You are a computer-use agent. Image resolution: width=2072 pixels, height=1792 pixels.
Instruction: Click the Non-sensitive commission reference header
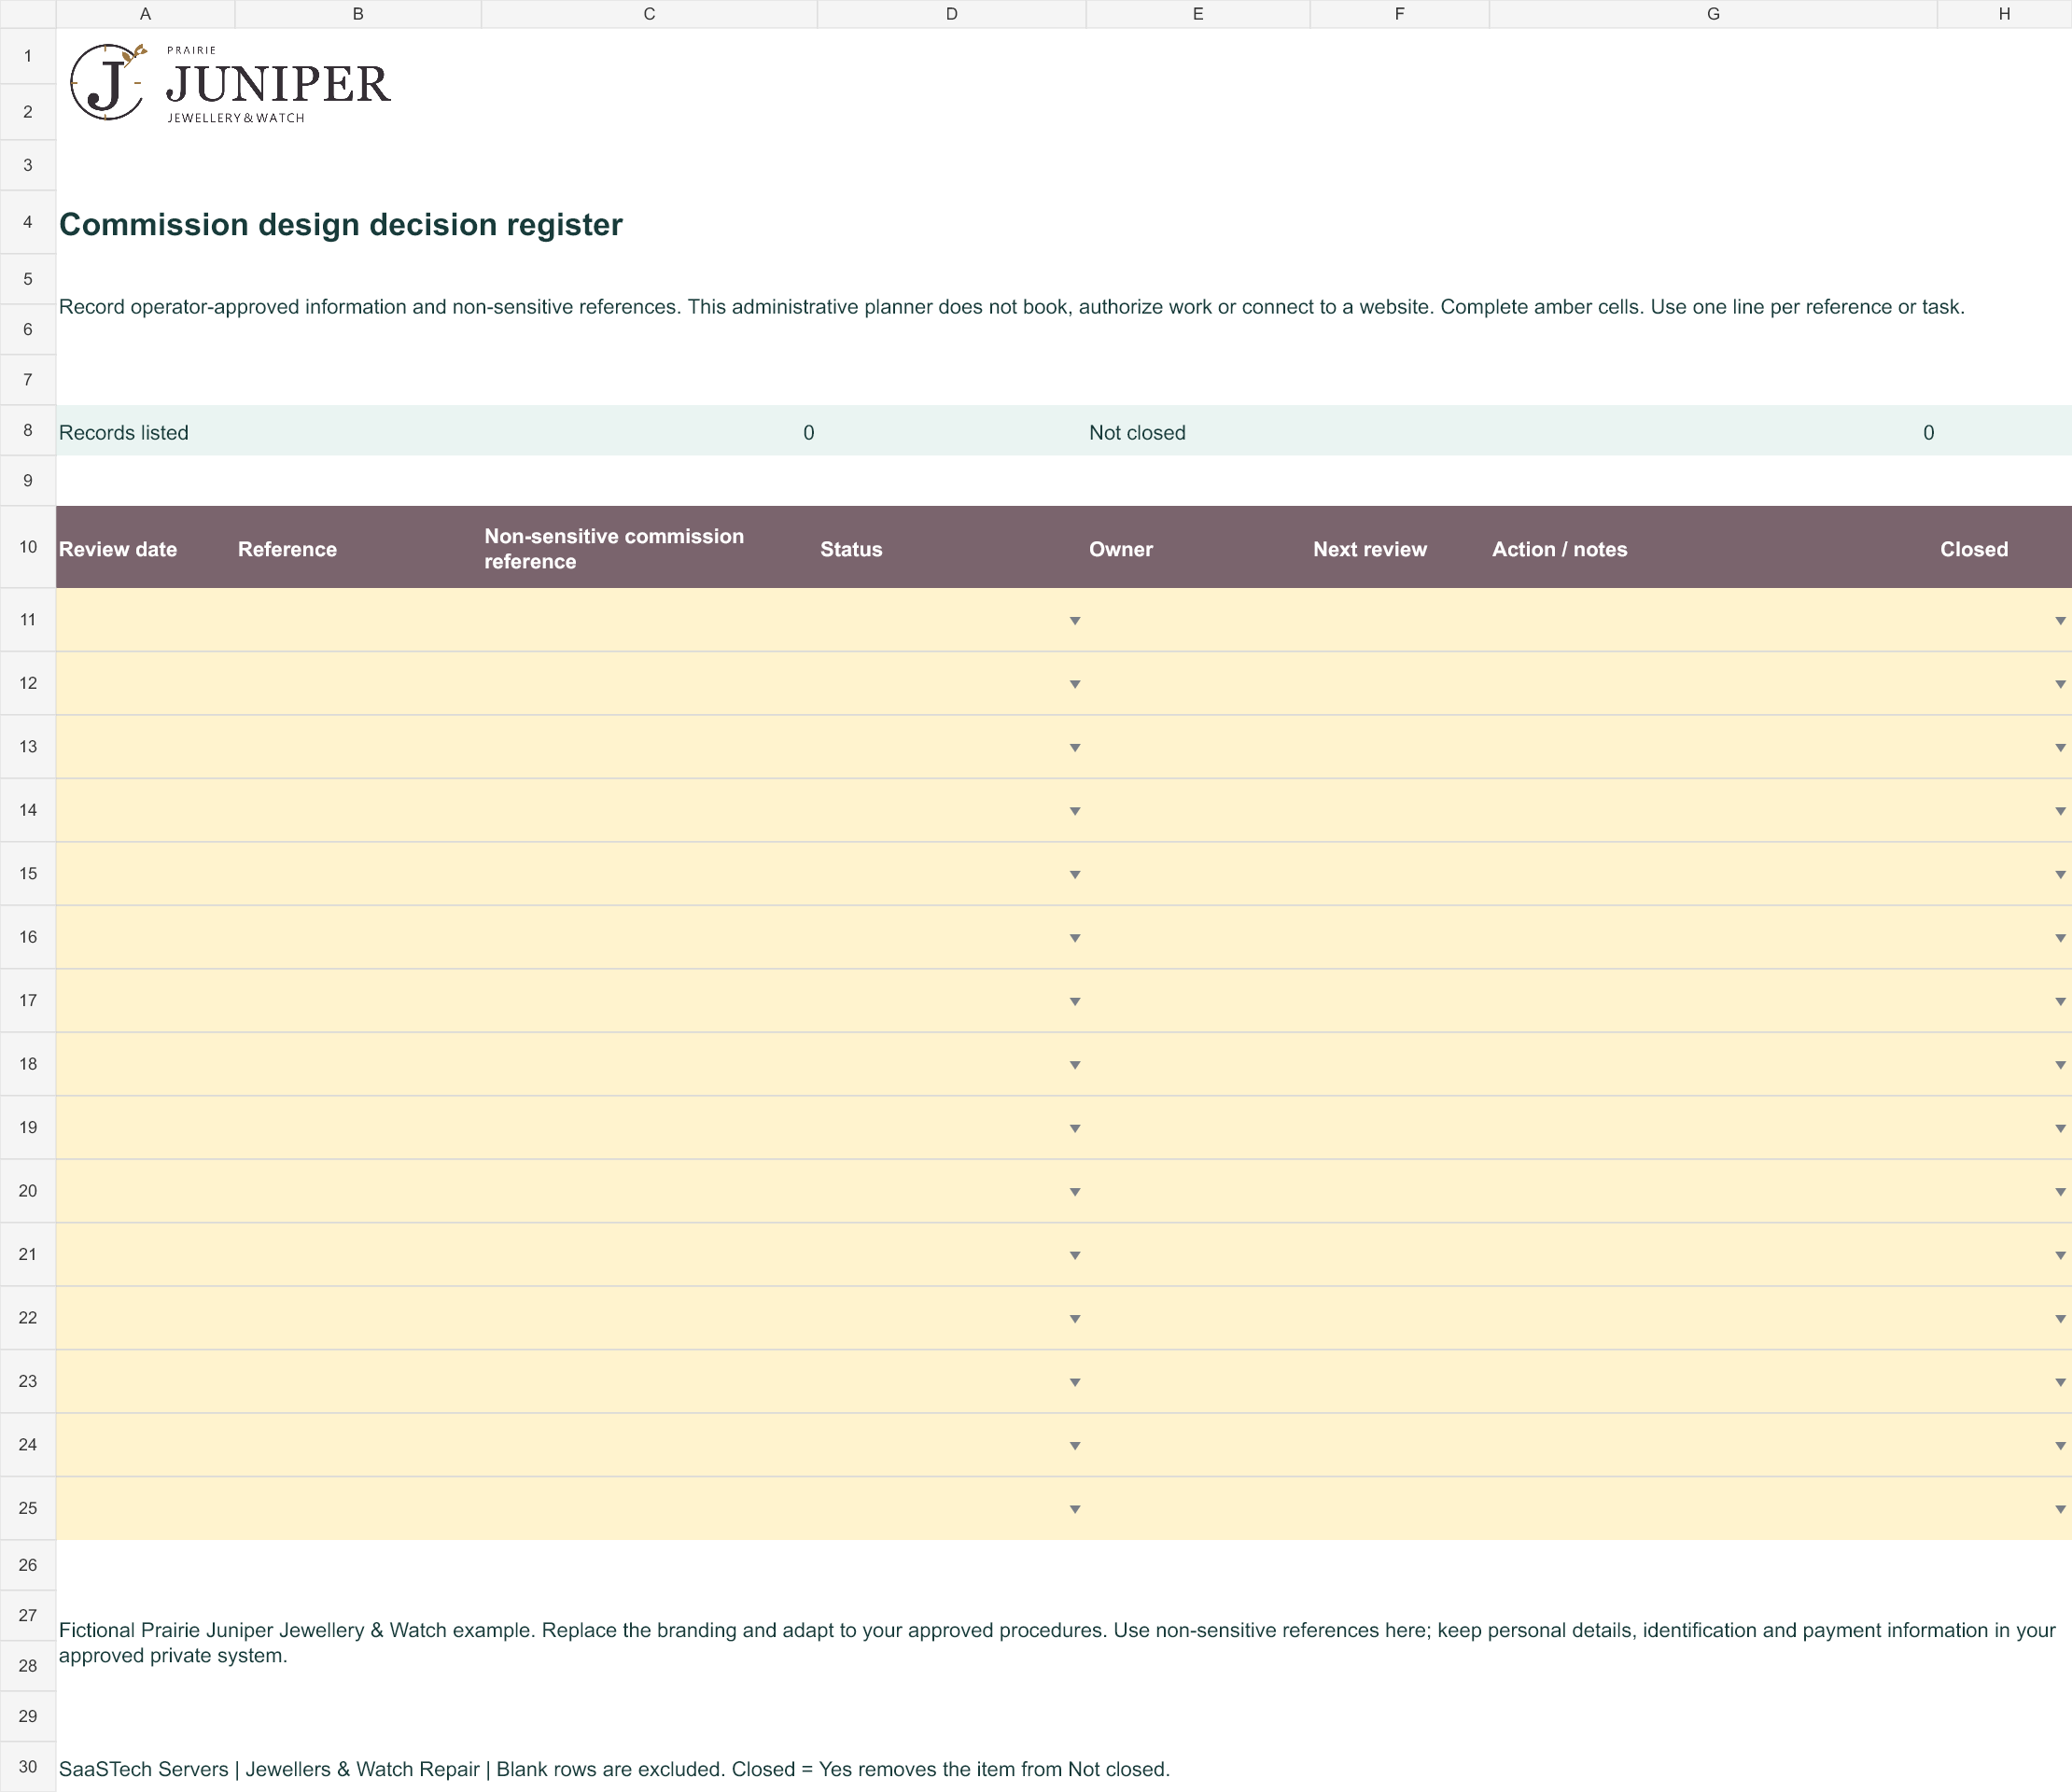(x=649, y=548)
